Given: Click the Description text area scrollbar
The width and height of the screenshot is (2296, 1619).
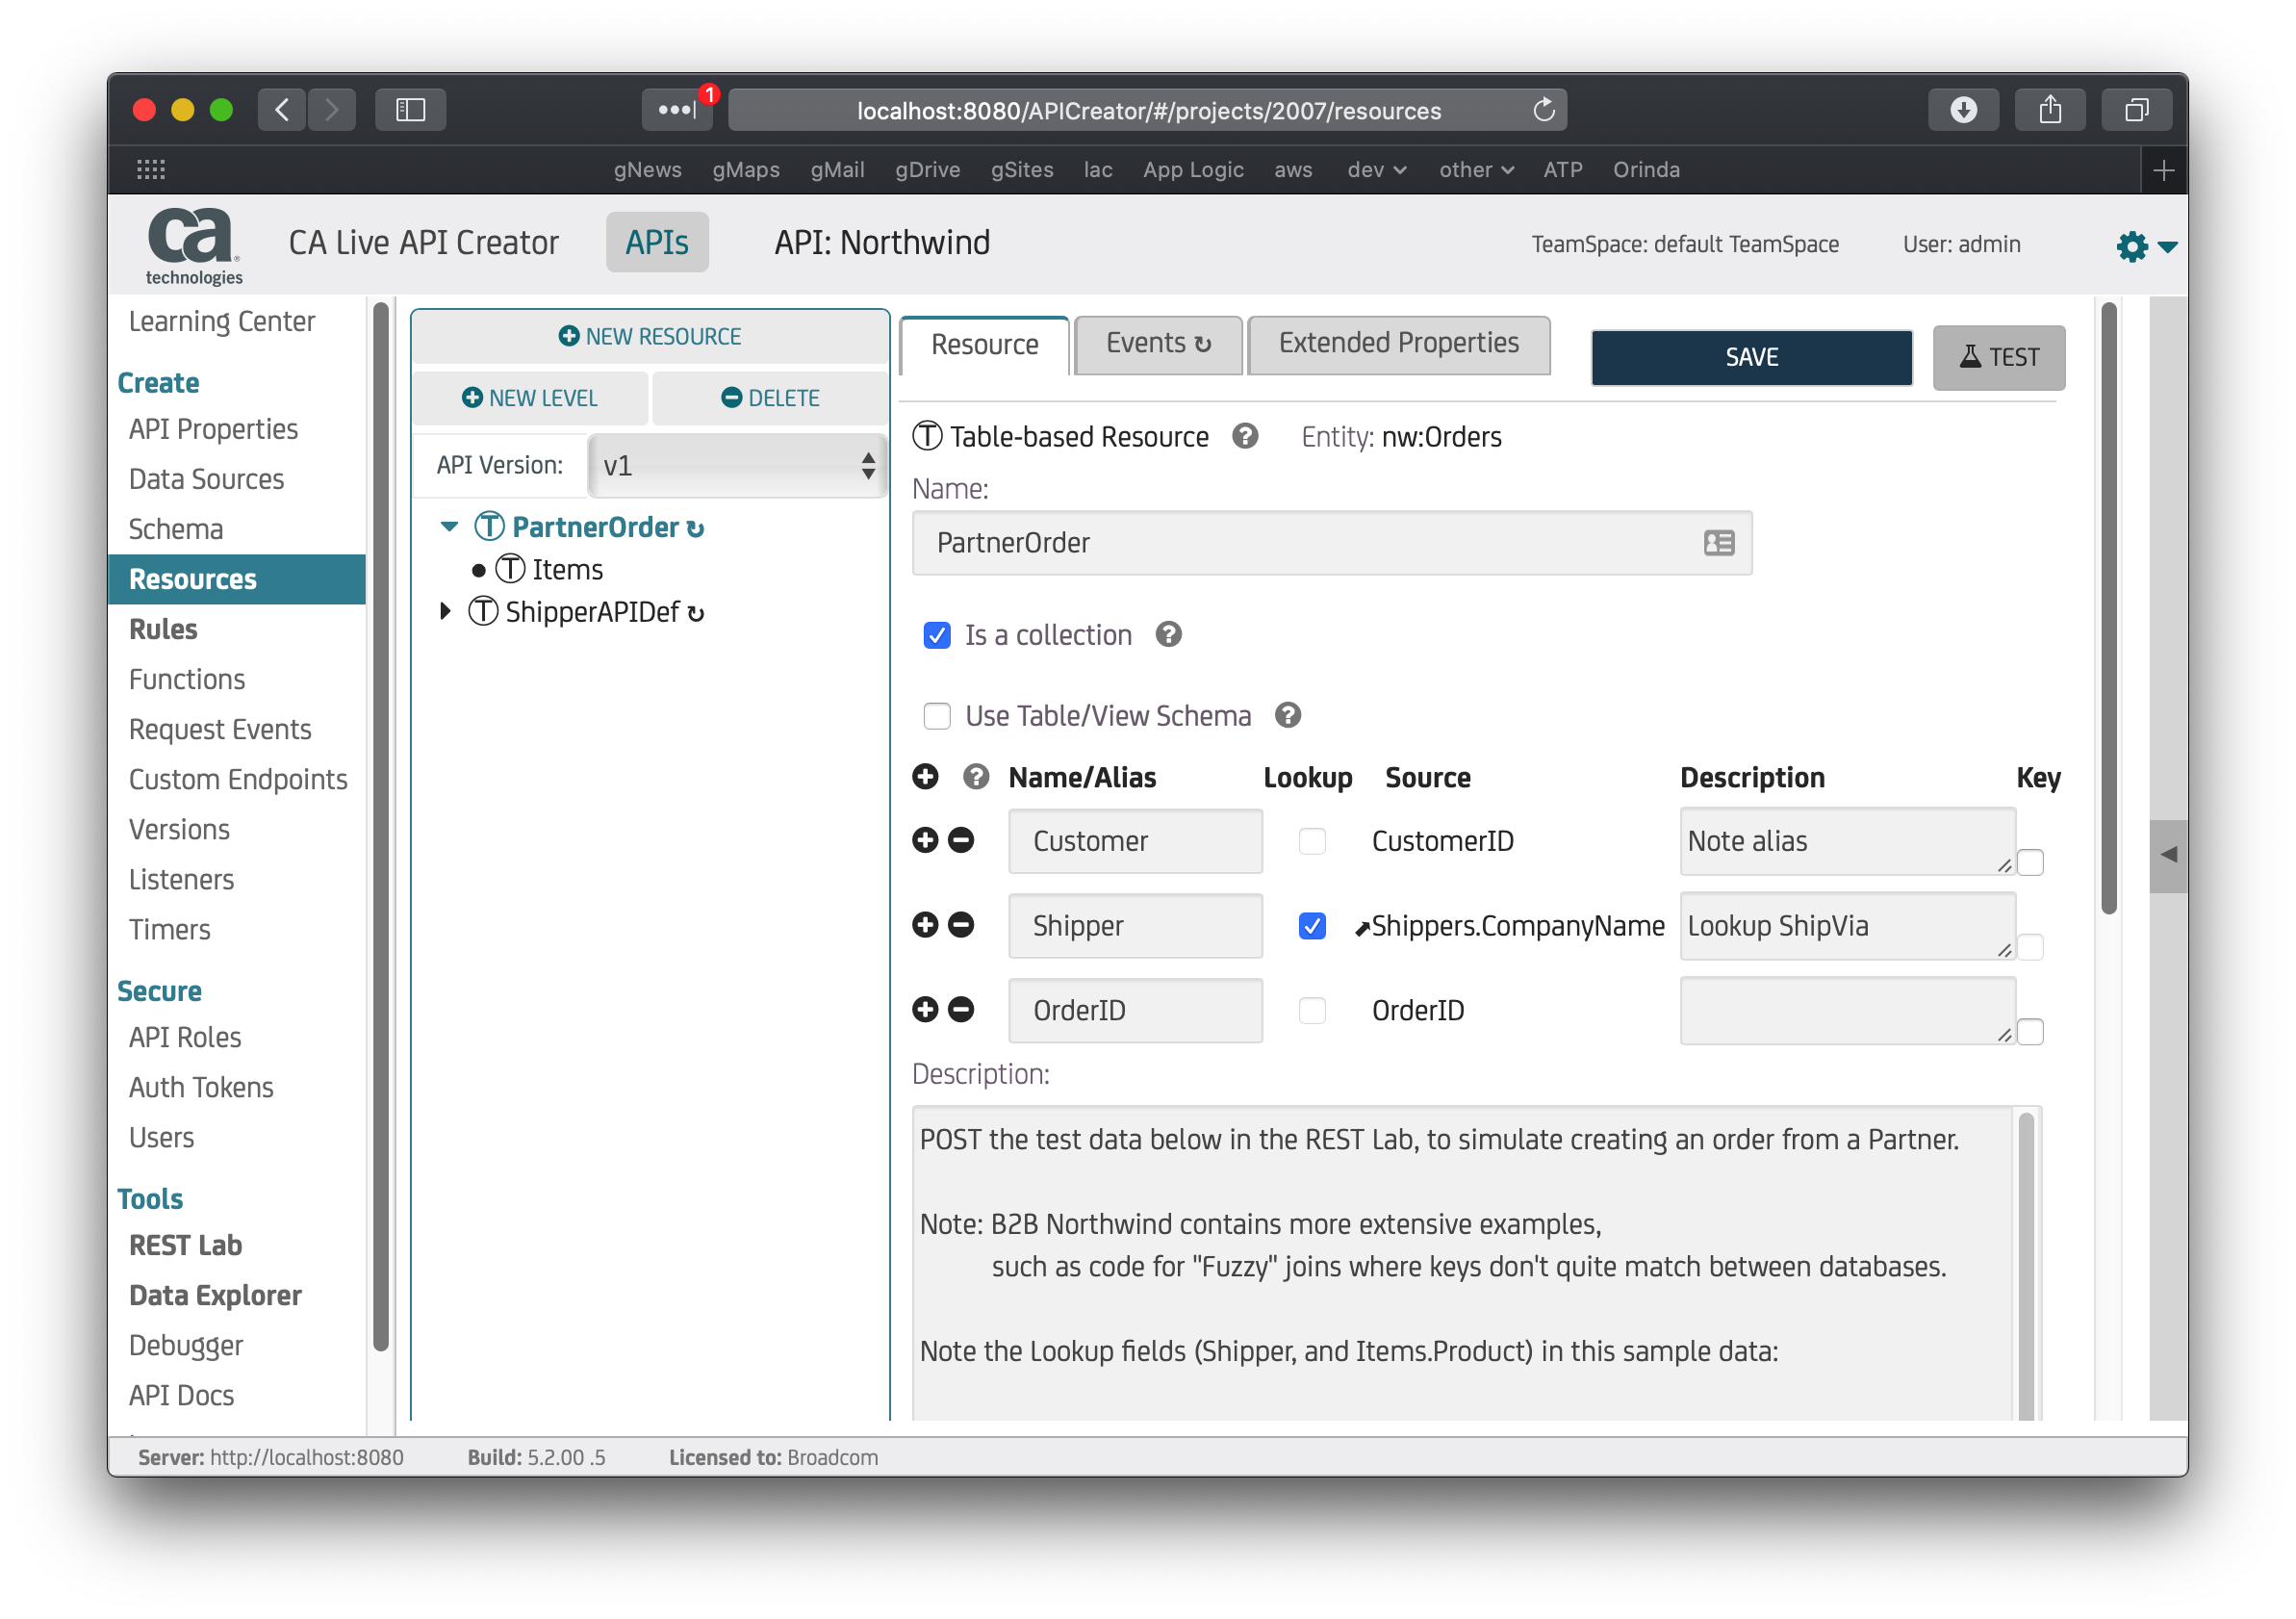Looking at the screenshot, I should tap(2025, 1260).
